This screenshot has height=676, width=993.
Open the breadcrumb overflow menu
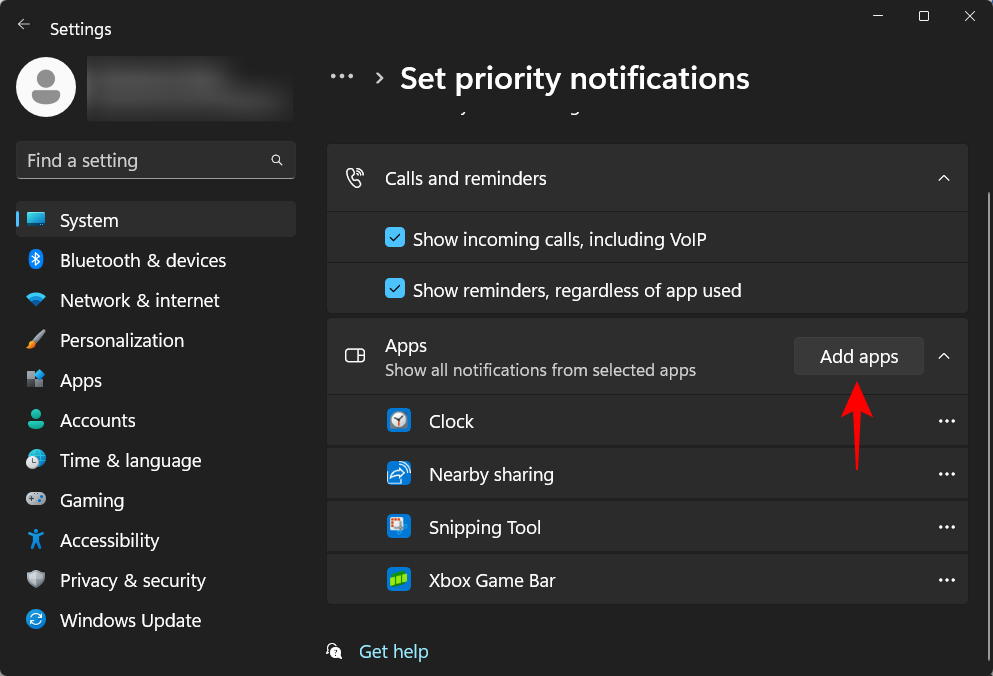point(342,76)
